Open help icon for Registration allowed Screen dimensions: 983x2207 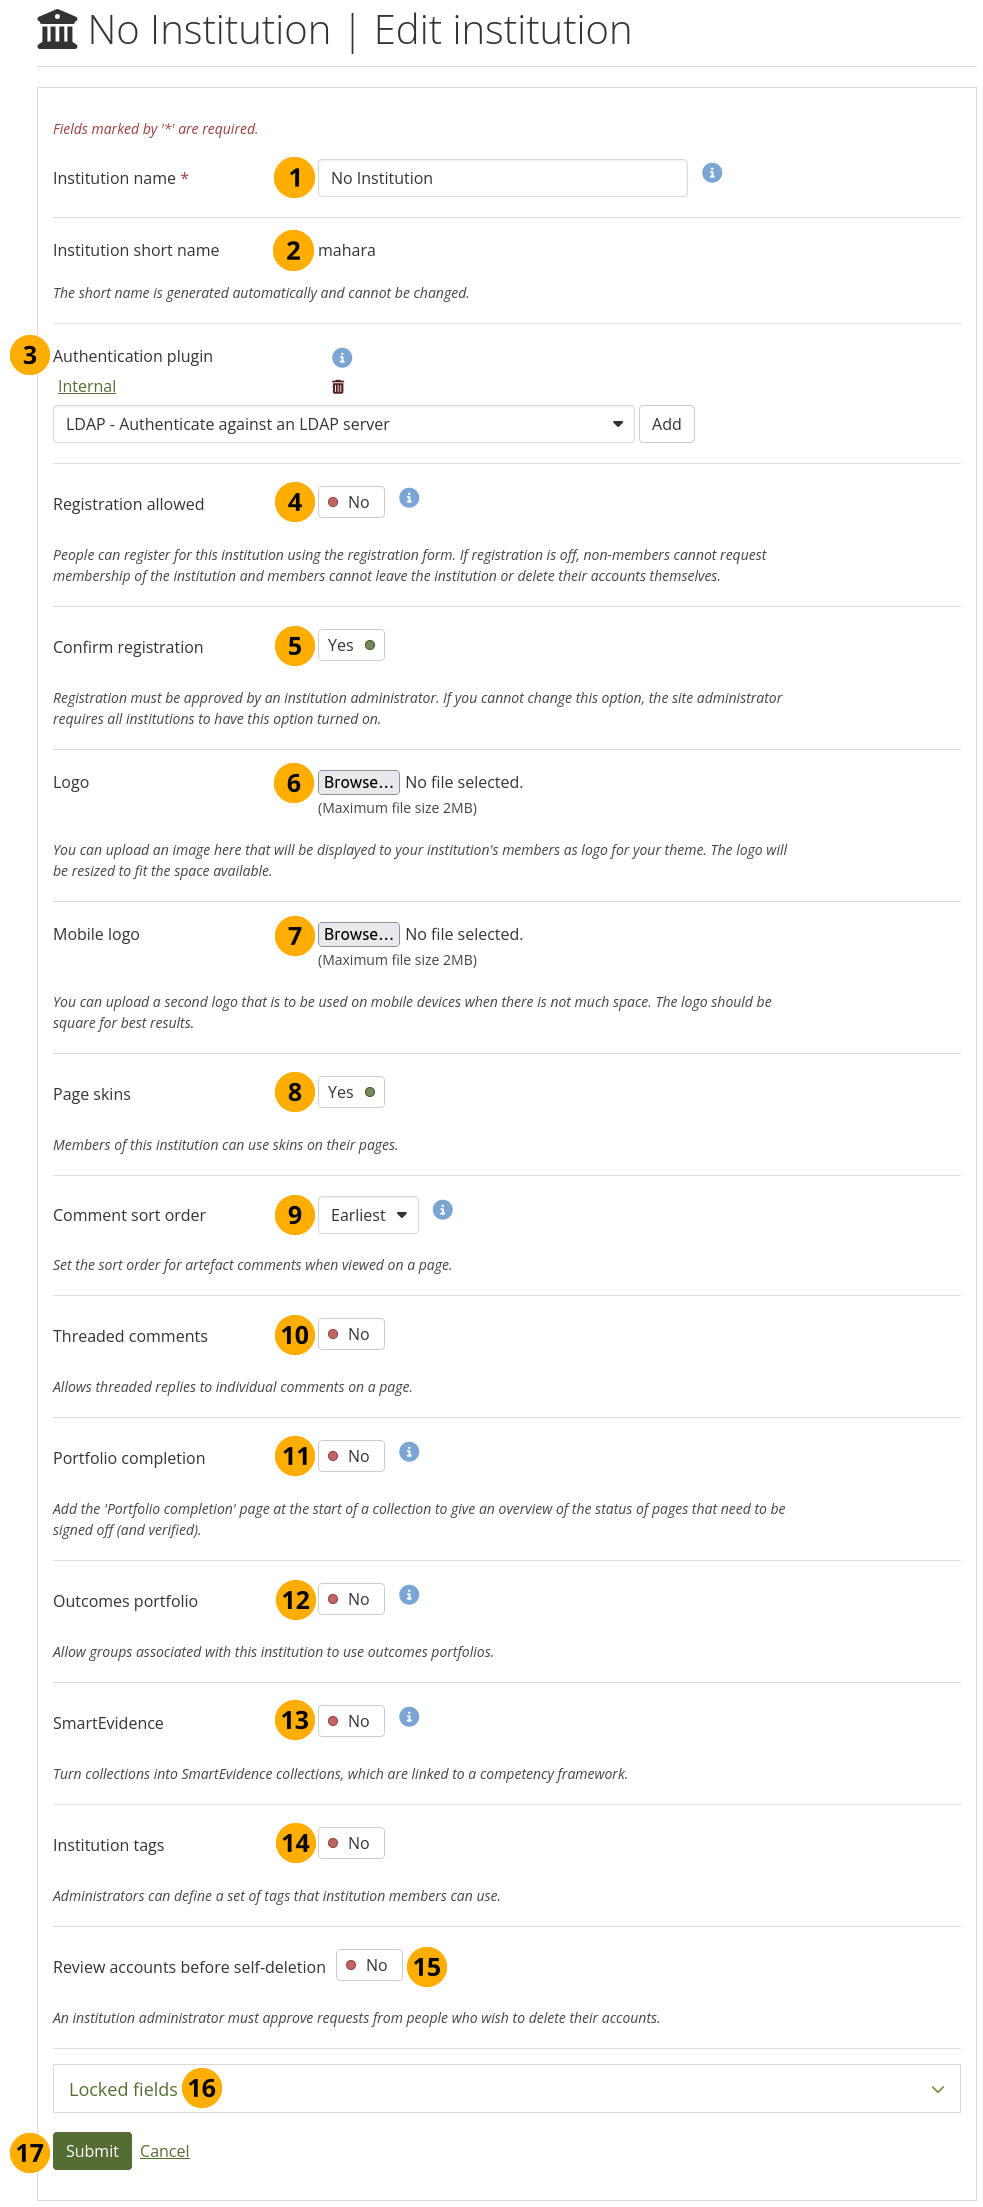(x=409, y=498)
